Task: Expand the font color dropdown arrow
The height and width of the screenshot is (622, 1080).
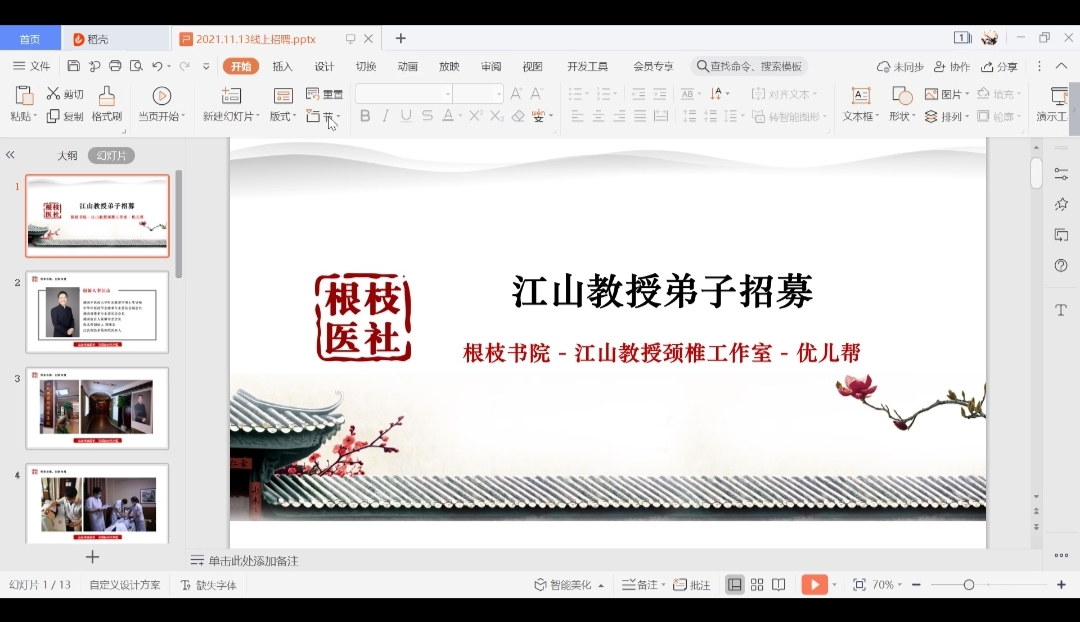Action: pos(460,116)
